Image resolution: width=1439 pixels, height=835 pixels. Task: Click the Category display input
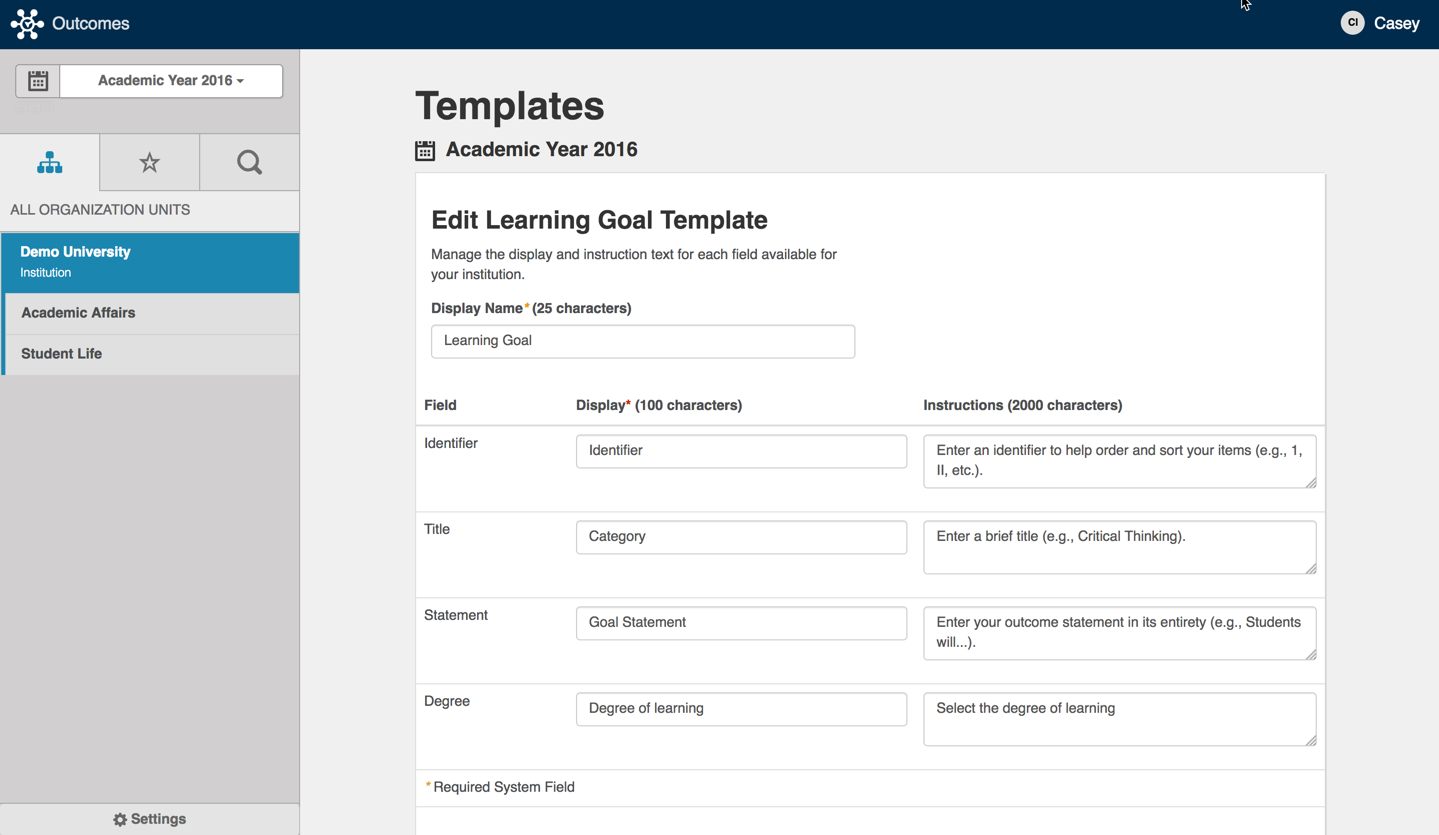pyautogui.click(x=741, y=537)
